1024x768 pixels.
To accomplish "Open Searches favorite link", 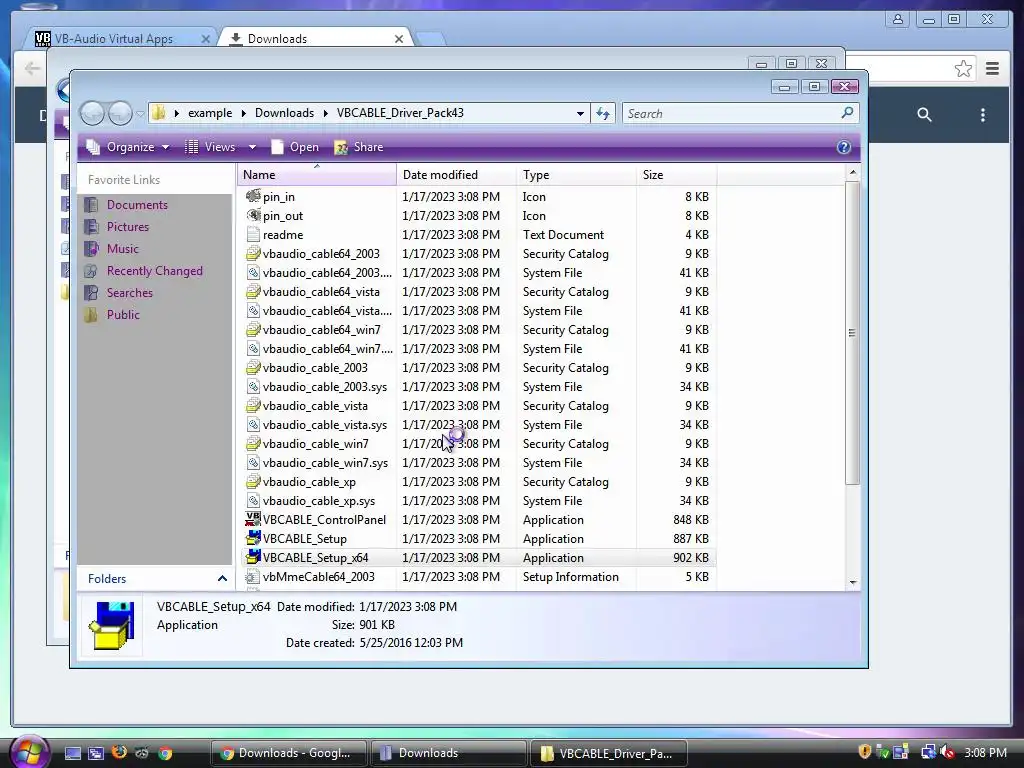I will pyautogui.click(x=130, y=293).
